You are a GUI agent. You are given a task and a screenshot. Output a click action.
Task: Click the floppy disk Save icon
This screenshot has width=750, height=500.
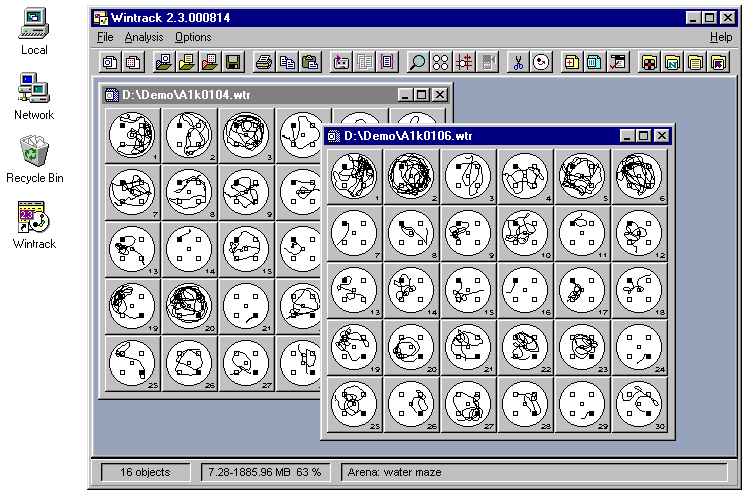pos(233,62)
